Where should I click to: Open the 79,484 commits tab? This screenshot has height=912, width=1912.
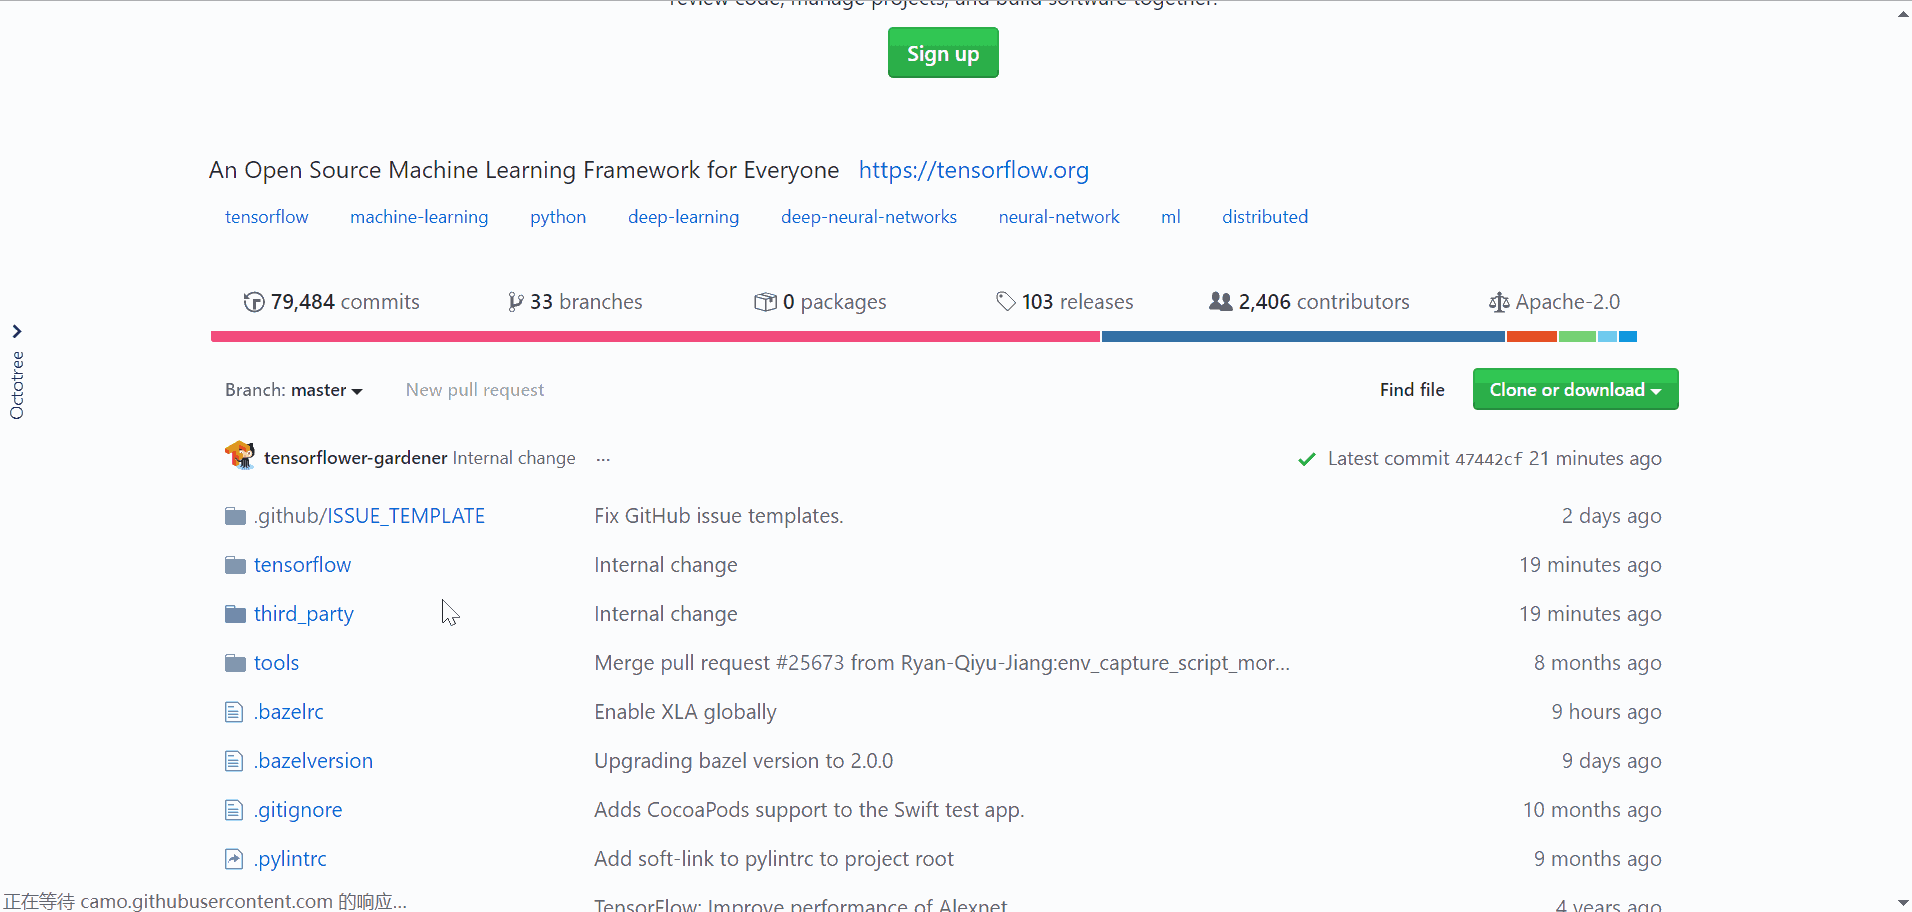pos(332,302)
